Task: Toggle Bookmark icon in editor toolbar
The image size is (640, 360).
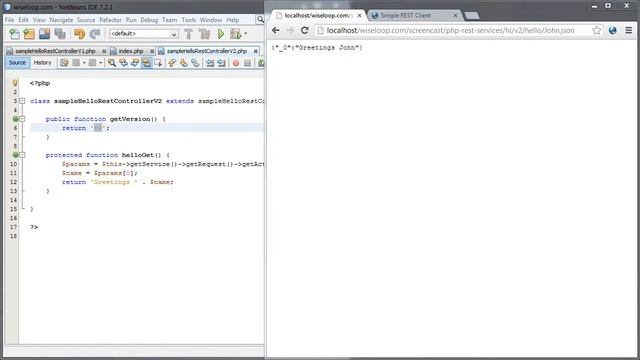Action: (x=195, y=63)
